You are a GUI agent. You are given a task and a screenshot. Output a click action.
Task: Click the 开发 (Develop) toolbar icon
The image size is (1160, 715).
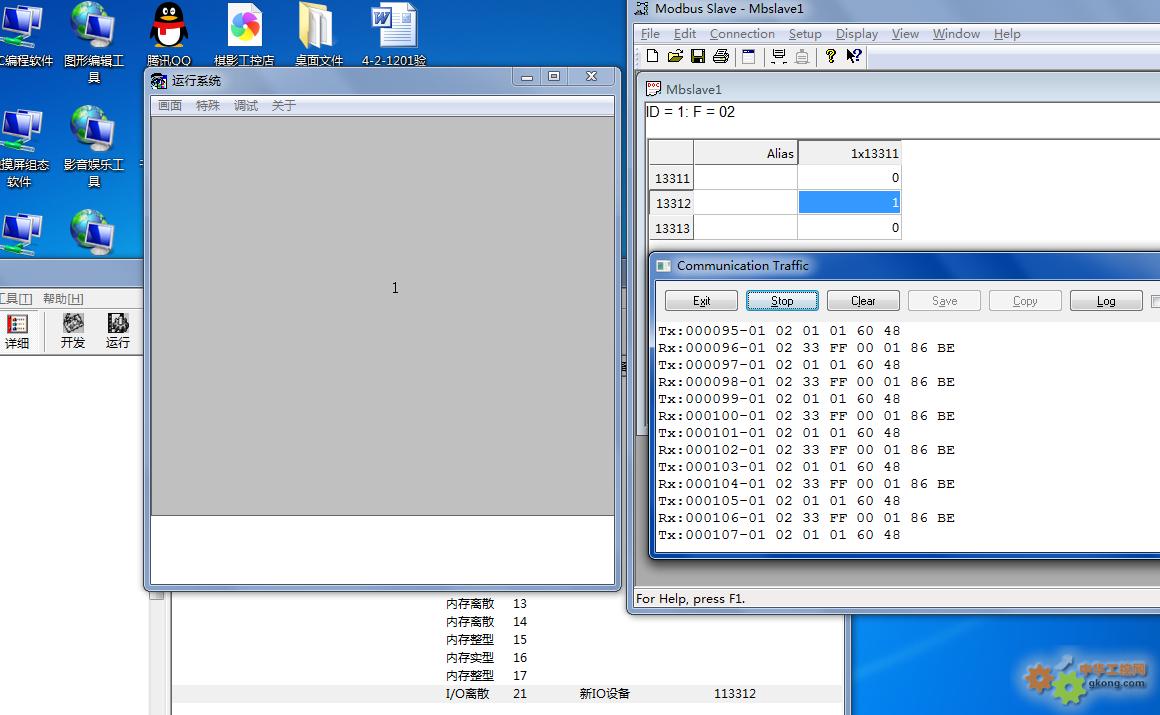[x=73, y=331]
